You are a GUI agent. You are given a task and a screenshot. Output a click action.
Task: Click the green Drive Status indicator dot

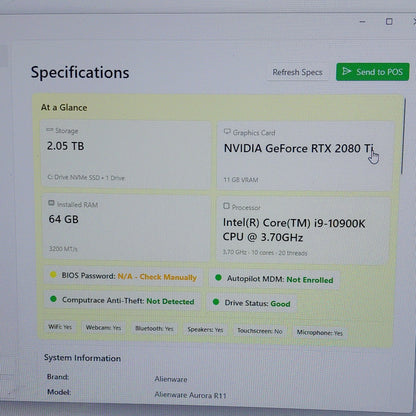[x=216, y=302]
